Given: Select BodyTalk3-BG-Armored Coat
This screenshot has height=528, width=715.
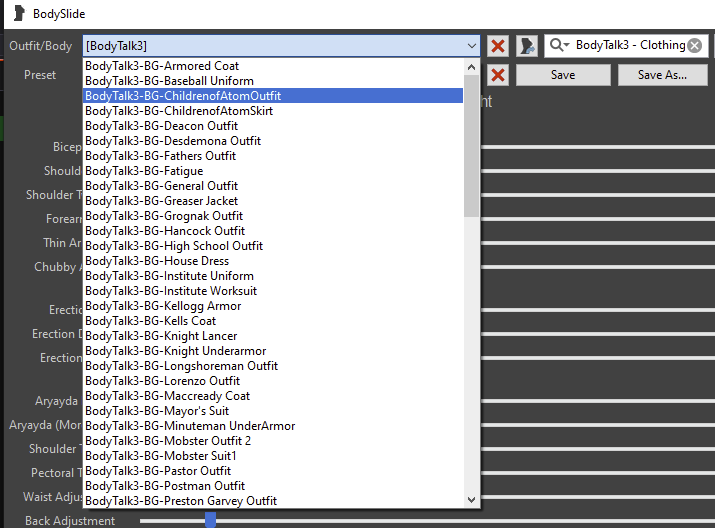Looking at the screenshot, I should coord(273,66).
